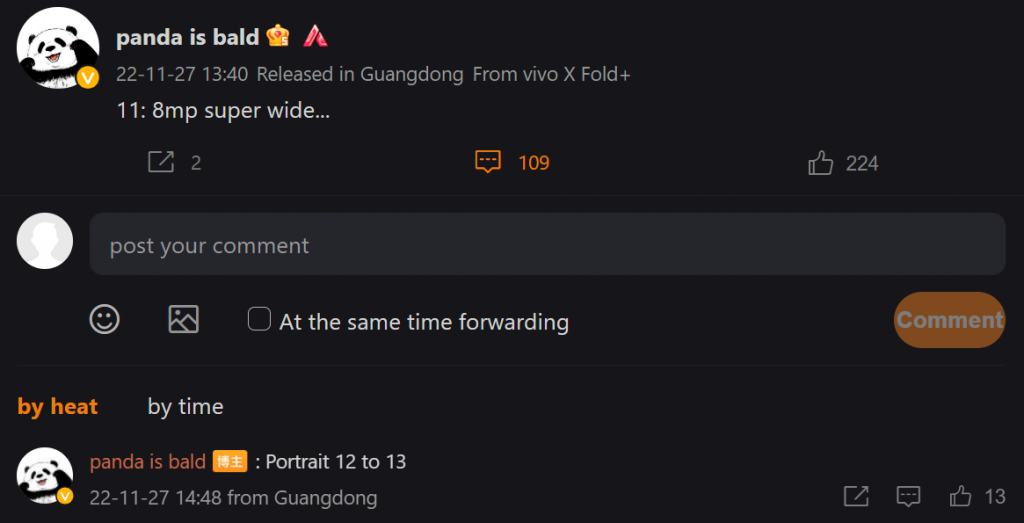Open "panda is bald" profile from post header

(x=188, y=39)
